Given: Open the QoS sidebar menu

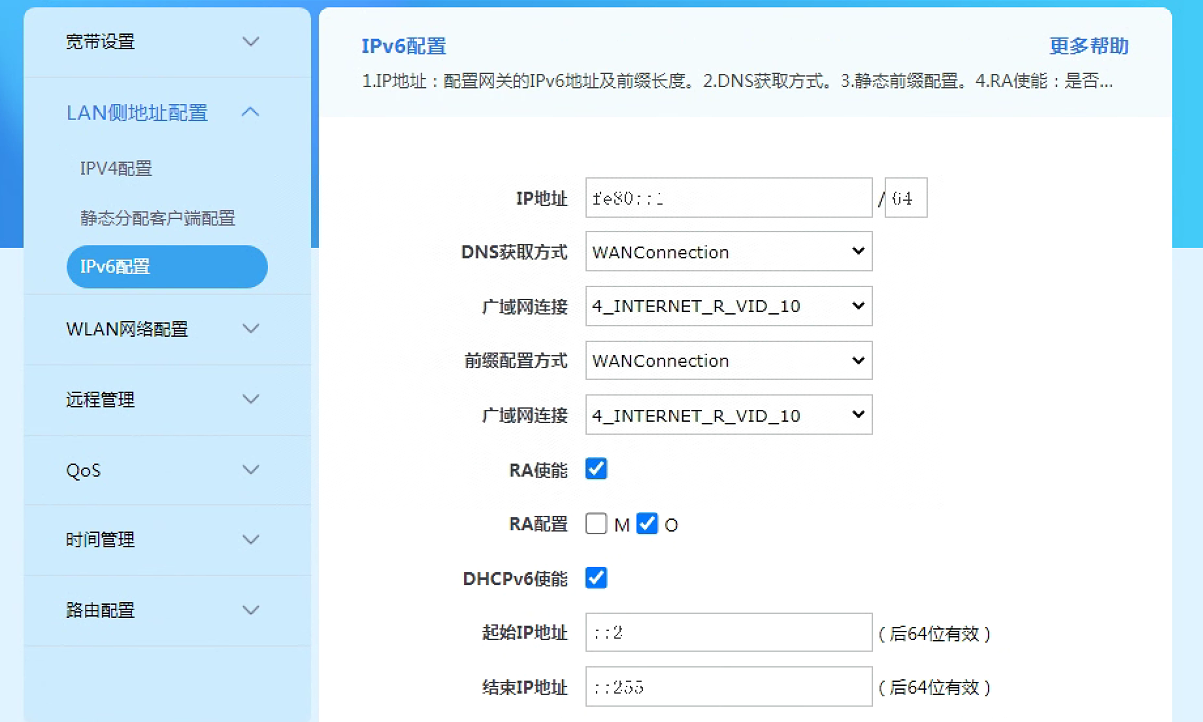Looking at the screenshot, I should click(166, 469).
